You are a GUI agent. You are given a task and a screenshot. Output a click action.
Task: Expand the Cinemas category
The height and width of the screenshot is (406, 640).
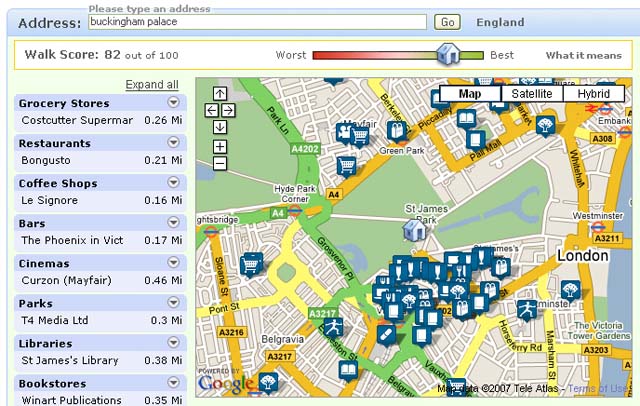pos(173,262)
